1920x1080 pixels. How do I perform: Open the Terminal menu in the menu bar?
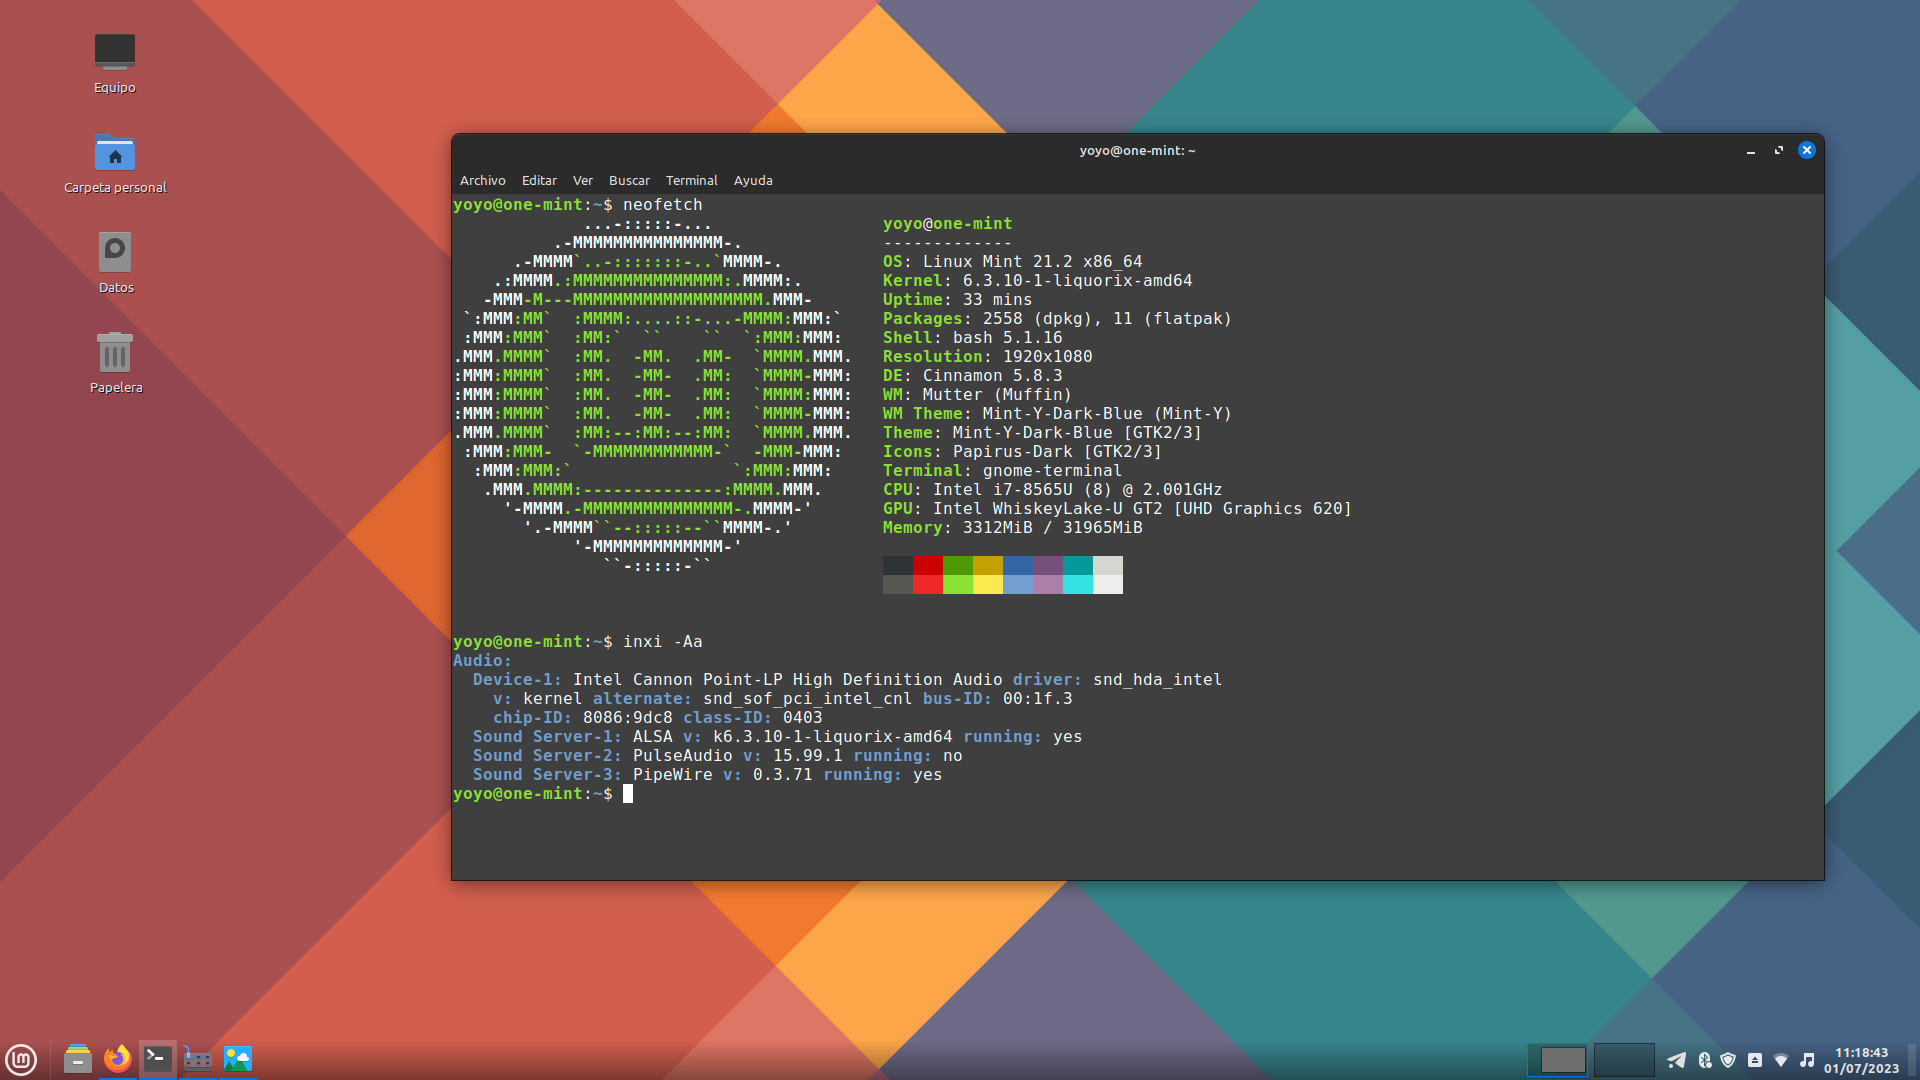(x=691, y=181)
